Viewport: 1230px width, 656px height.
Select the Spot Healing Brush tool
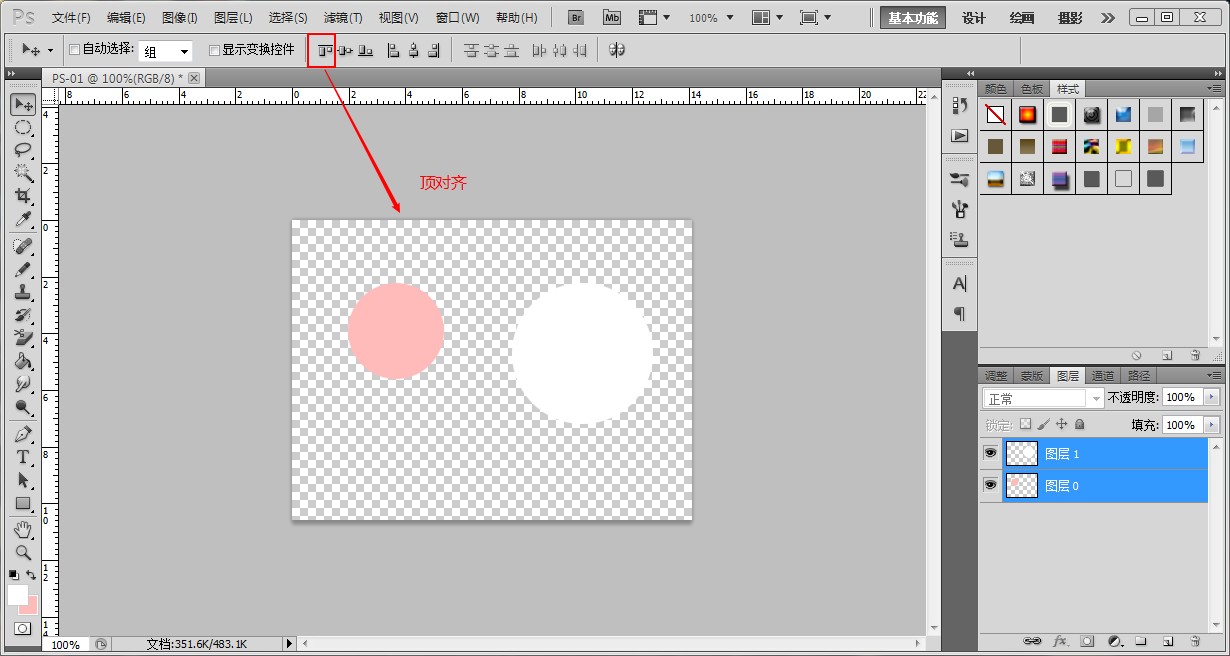point(23,246)
